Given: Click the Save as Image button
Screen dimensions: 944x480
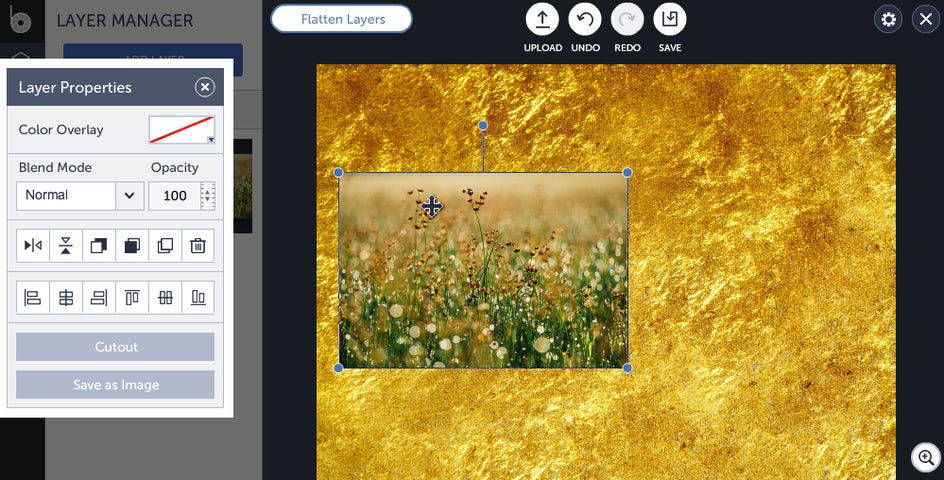Looking at the screenshot, I should 115,385.
